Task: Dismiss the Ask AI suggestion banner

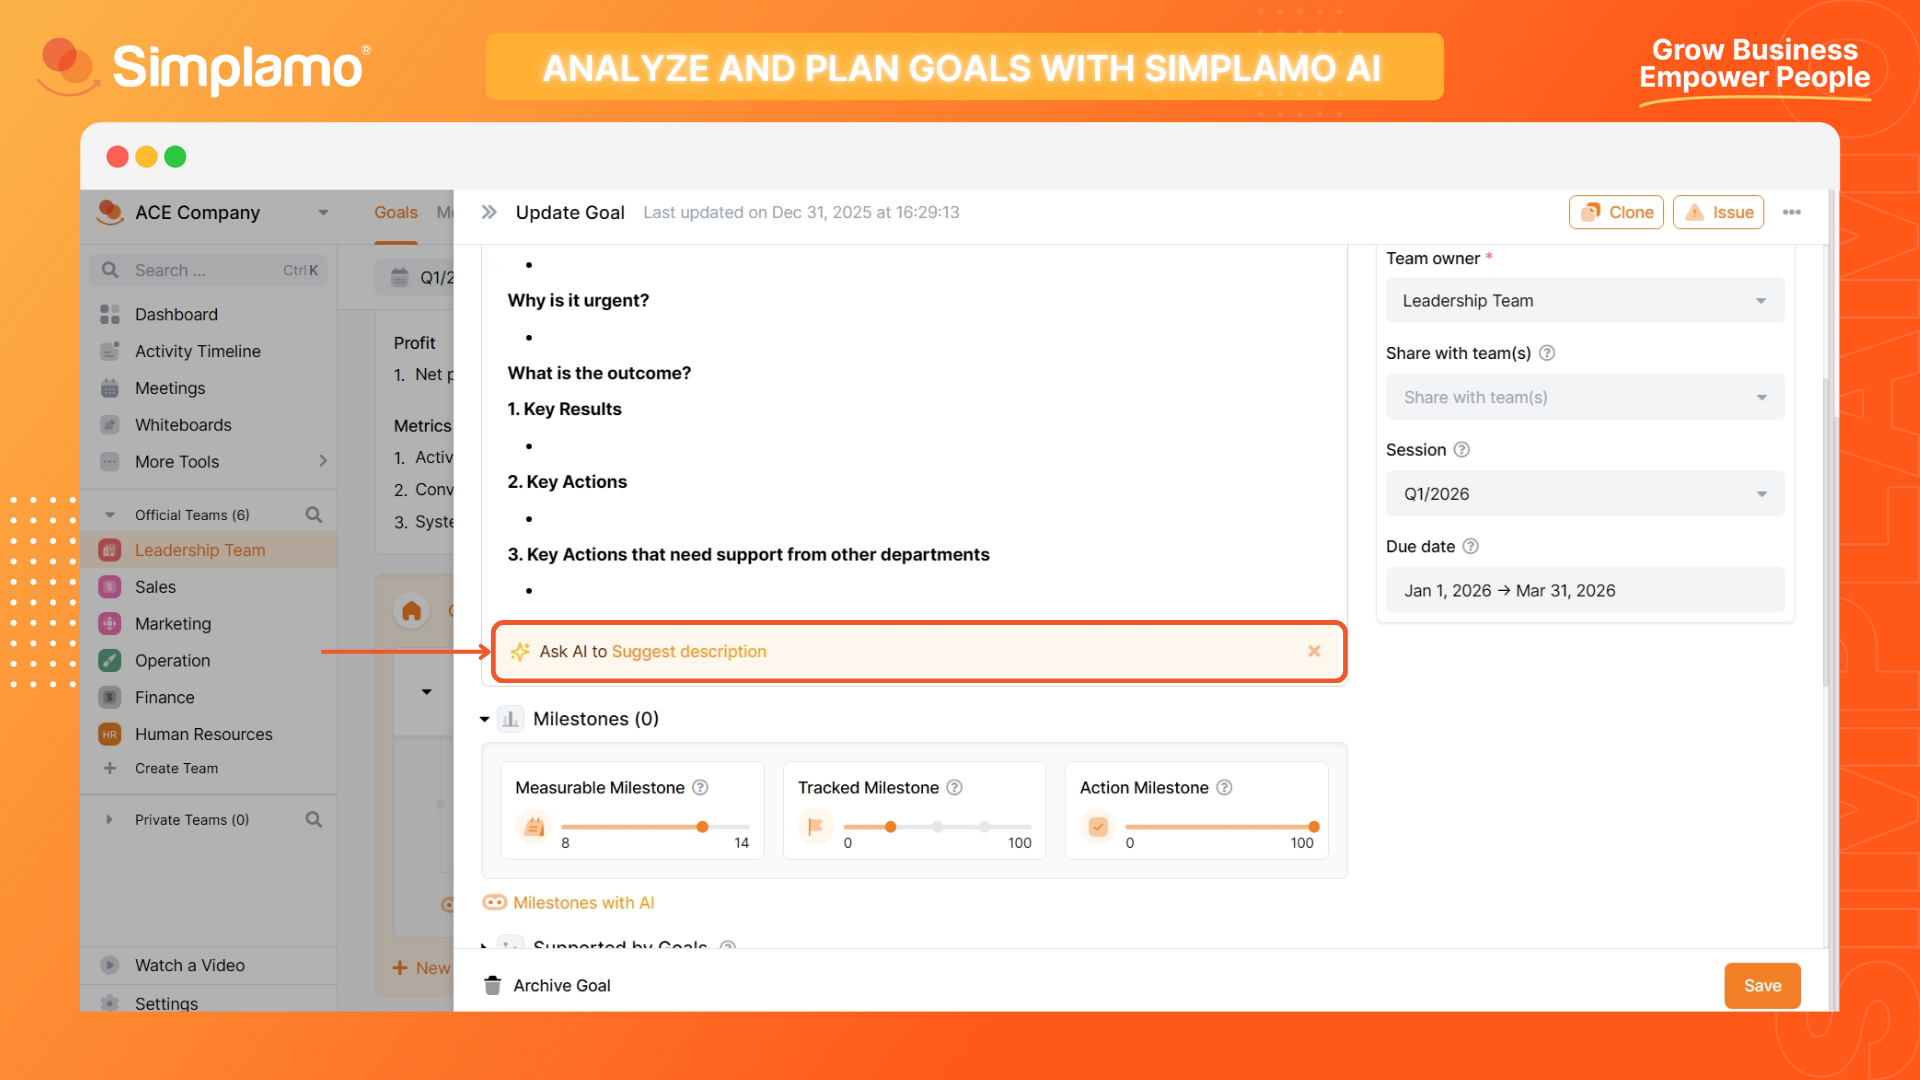Action: point(1314,652)
